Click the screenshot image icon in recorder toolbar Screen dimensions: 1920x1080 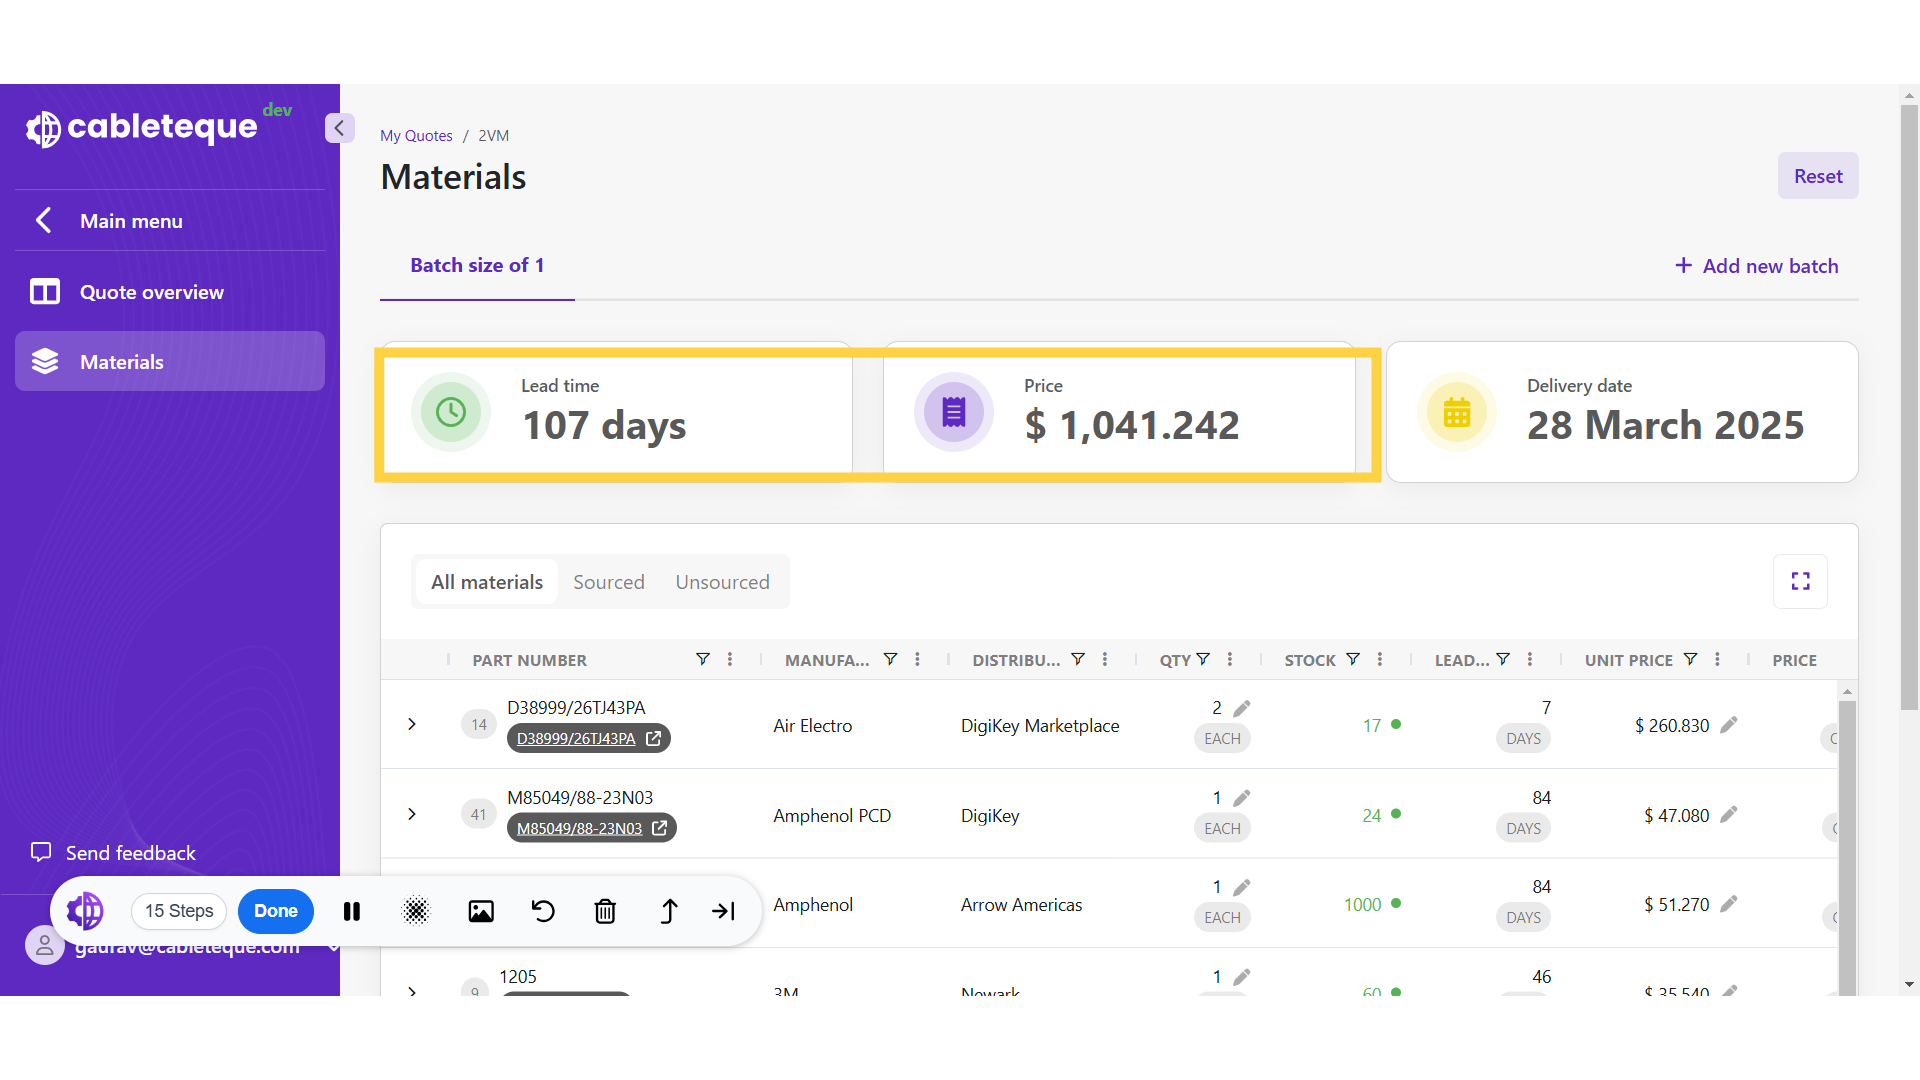coord(481,911)
